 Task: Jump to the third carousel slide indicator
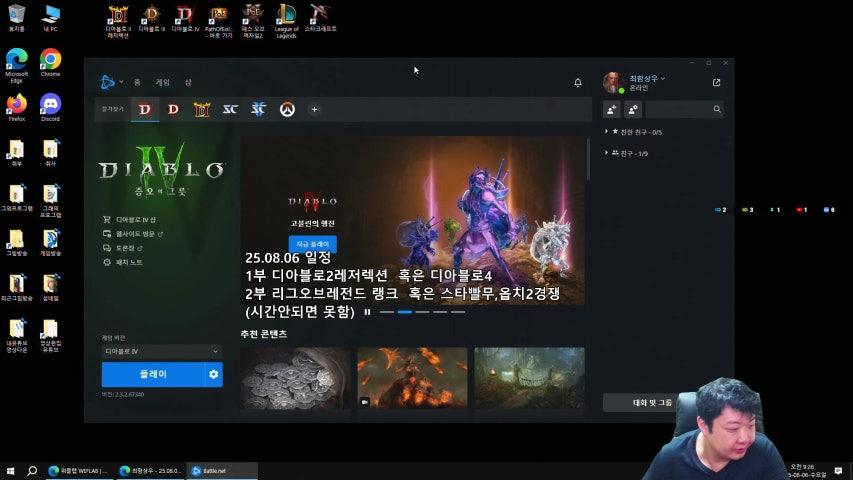pyautogui.click(x=423, y=312)
